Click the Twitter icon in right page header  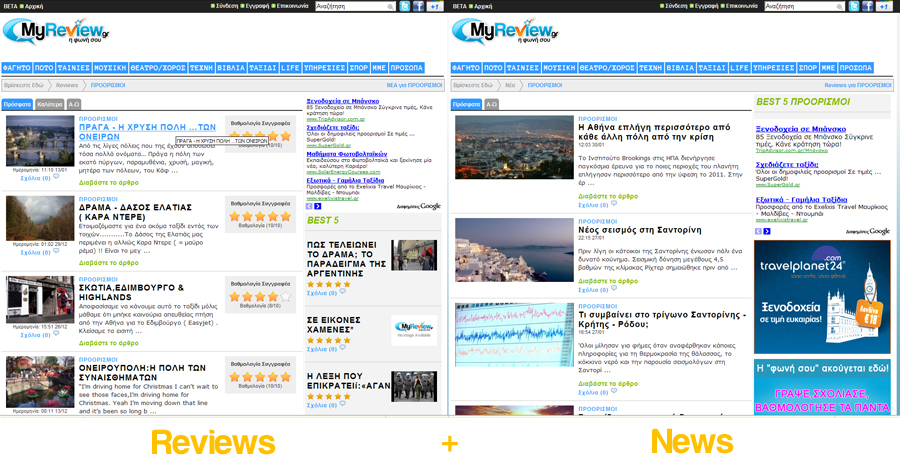(854, 6)
